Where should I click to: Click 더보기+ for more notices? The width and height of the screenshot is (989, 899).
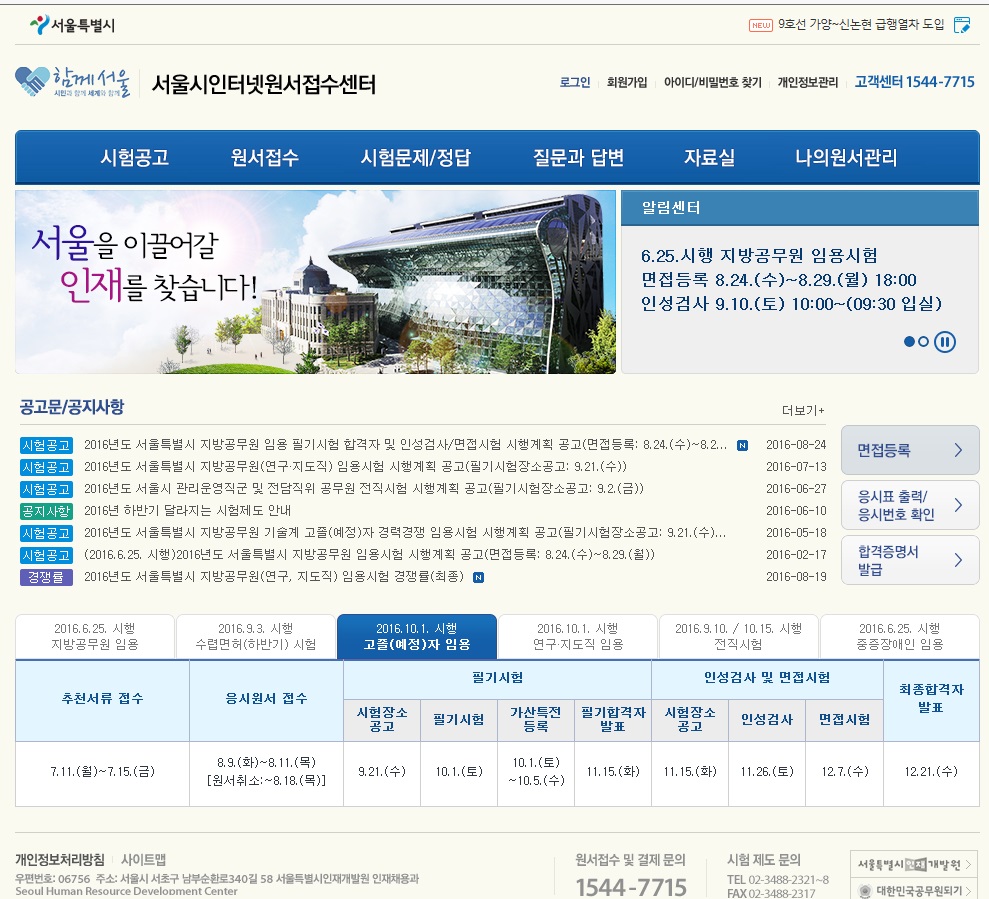point(803,411)
